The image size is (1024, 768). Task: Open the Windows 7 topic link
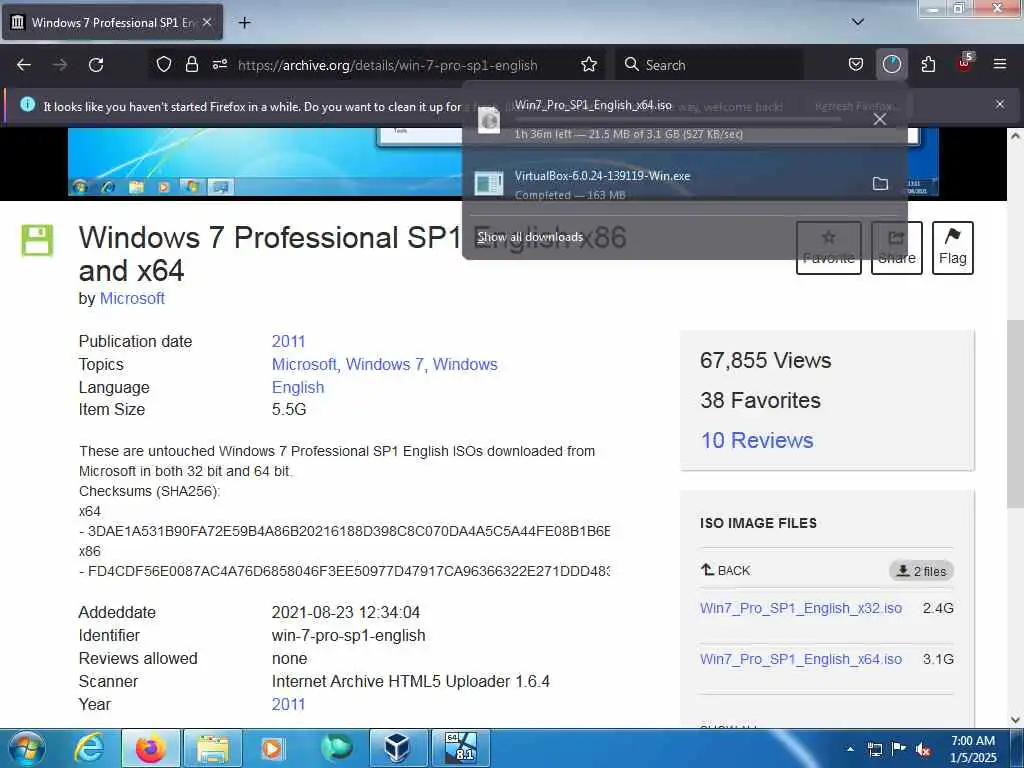pyautogui.click(x=384, y=364)
